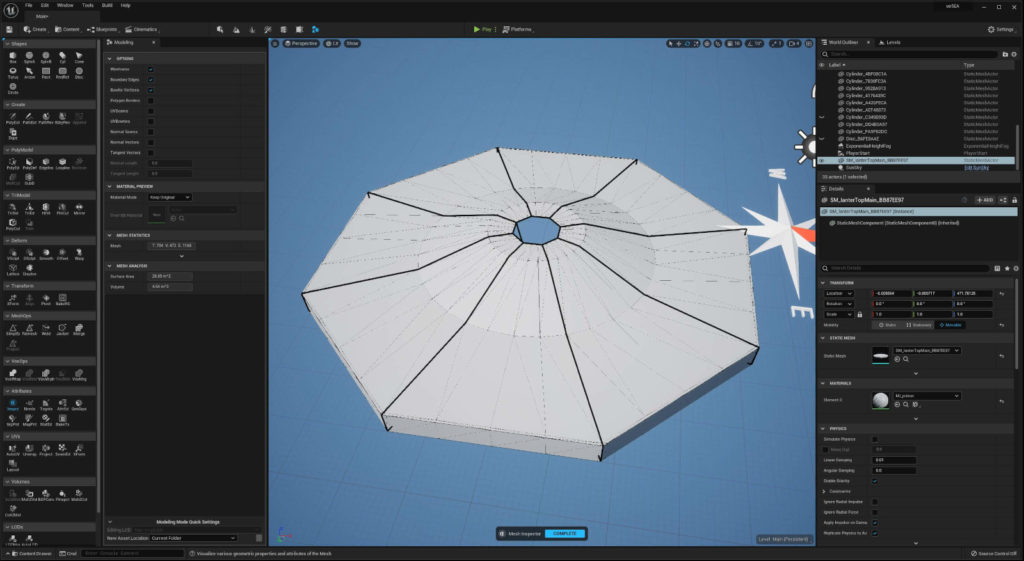Activate the BakeTx attributes tool
Screen dimensions: 1024x561
(63, 421)
